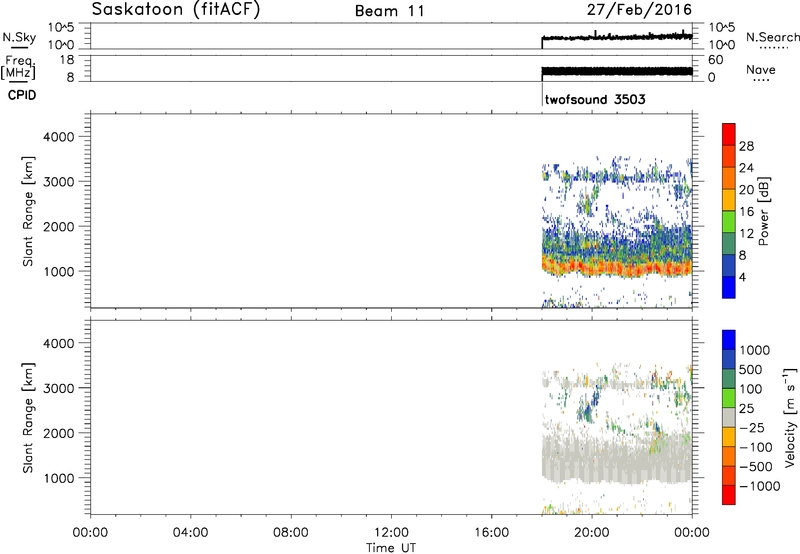
Task: Click the Power colorbar segment between 8 and 12
Action: 729,243
